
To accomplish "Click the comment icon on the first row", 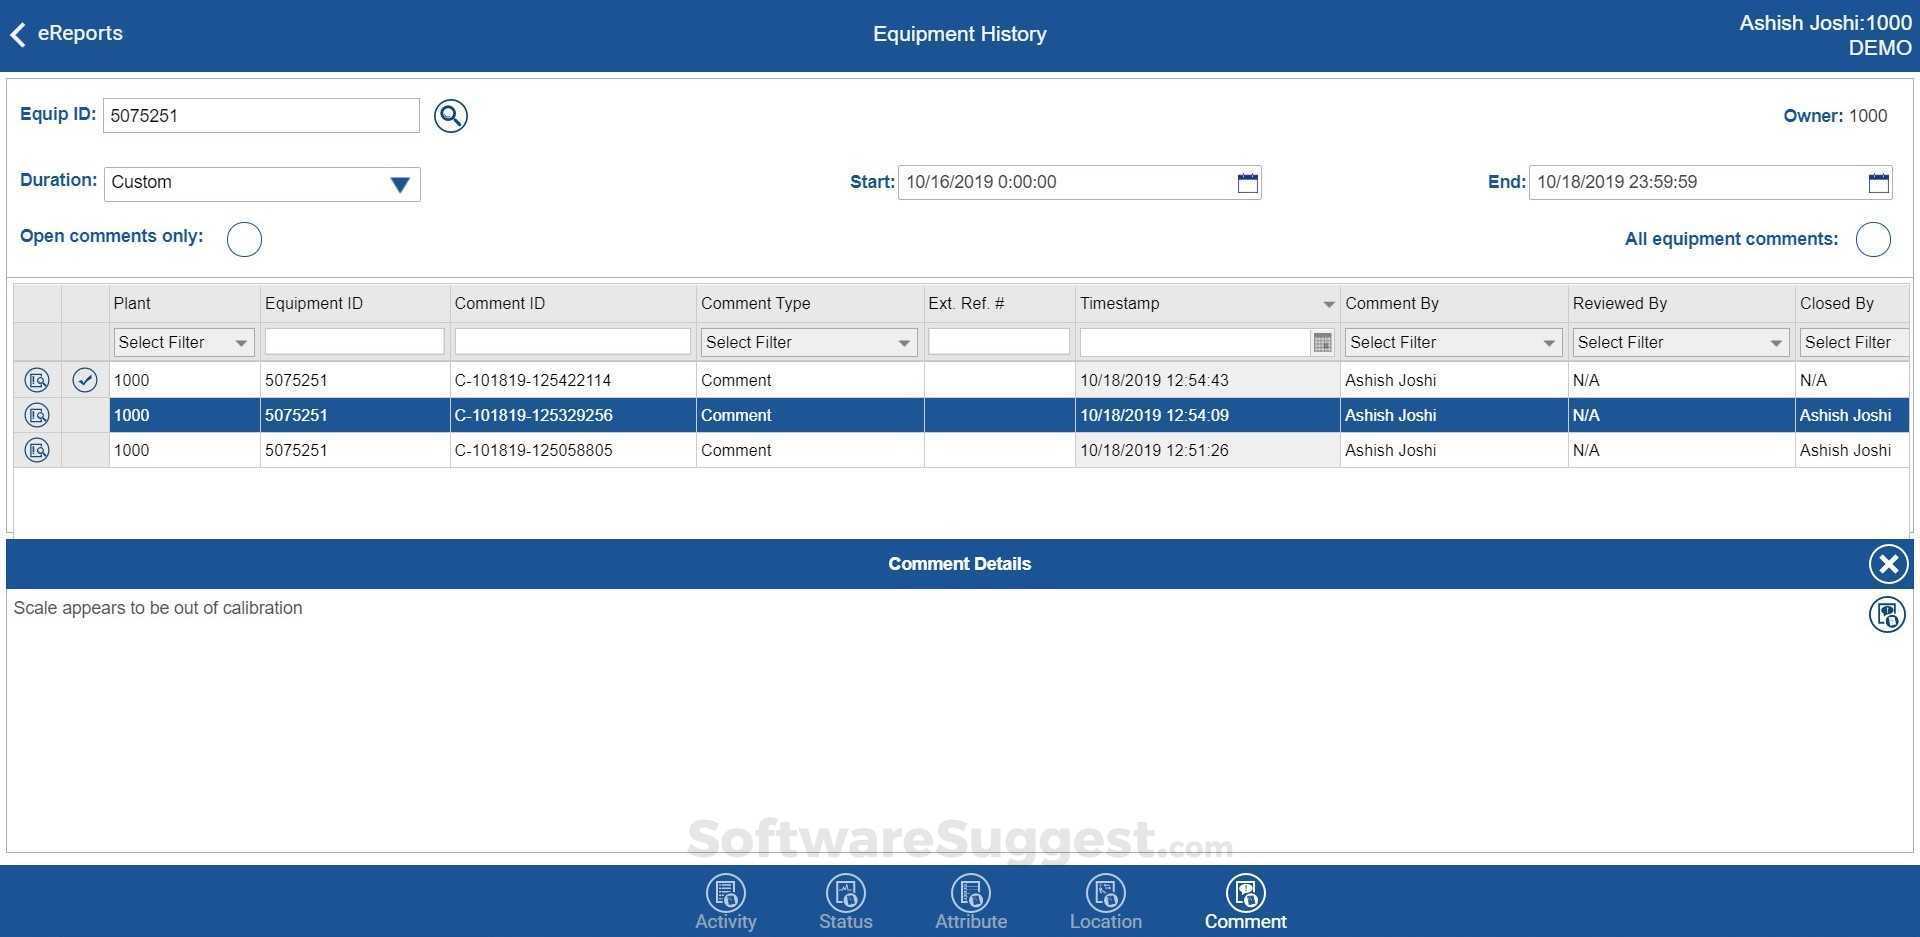I will point(36,380).
